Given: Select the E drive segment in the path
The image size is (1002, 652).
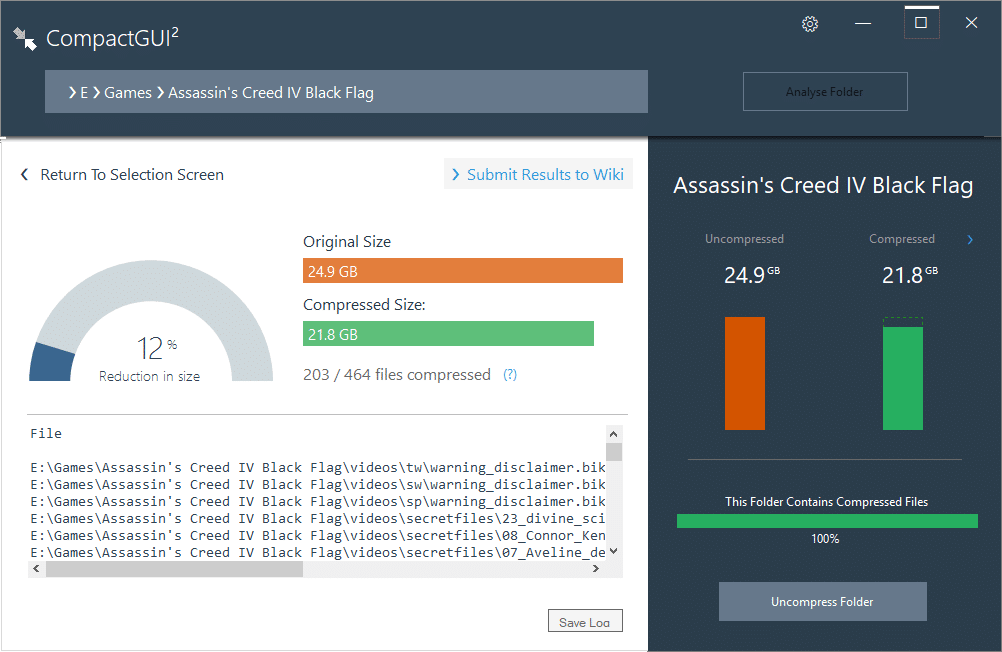Looking at the screenshot, I should tap(84, 93).
